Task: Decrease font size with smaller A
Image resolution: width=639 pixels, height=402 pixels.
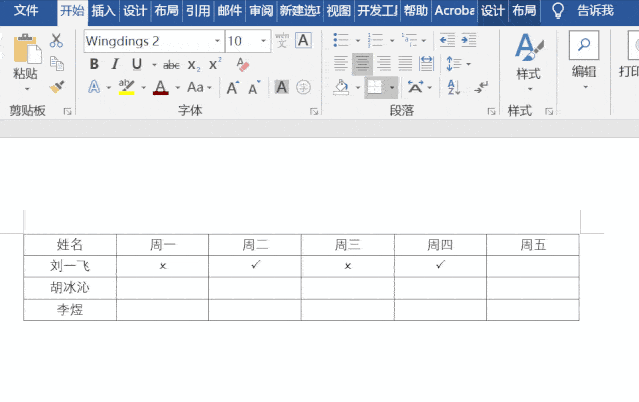Action: point(254,88)
